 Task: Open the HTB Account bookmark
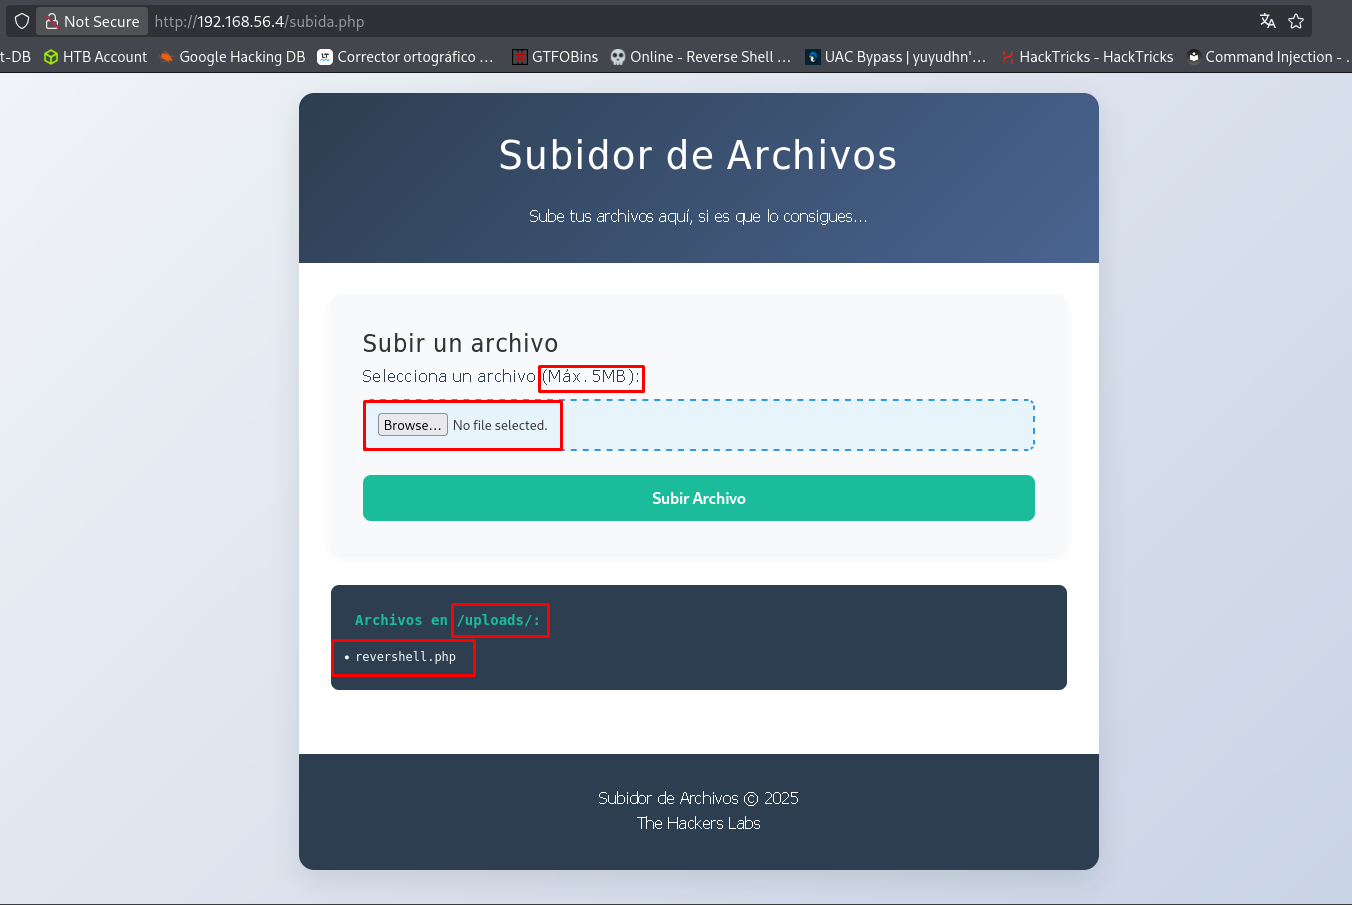tap(95, 57)
